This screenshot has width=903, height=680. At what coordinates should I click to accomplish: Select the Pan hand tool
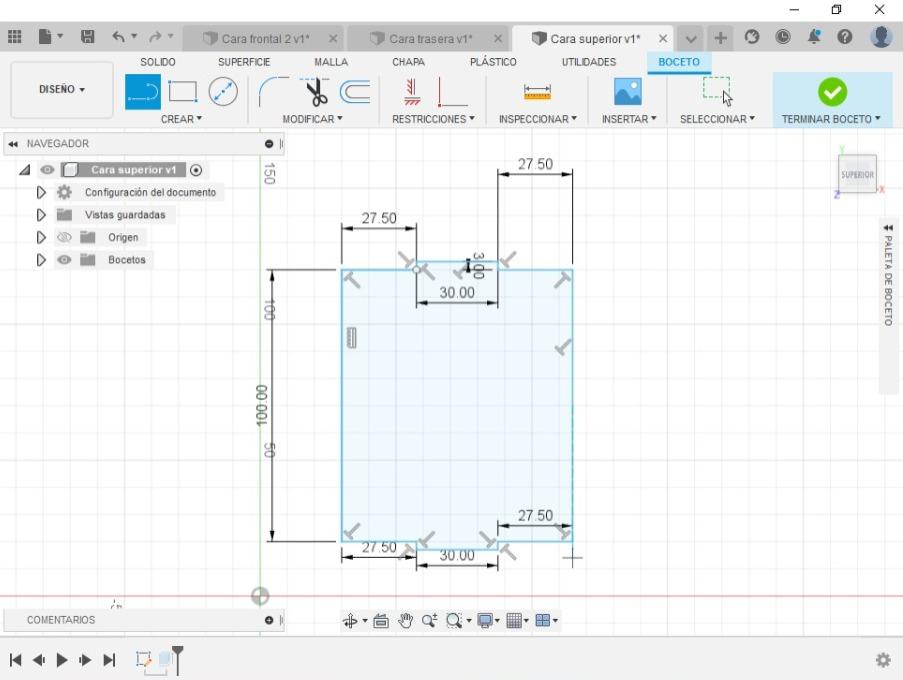(405, 621)
